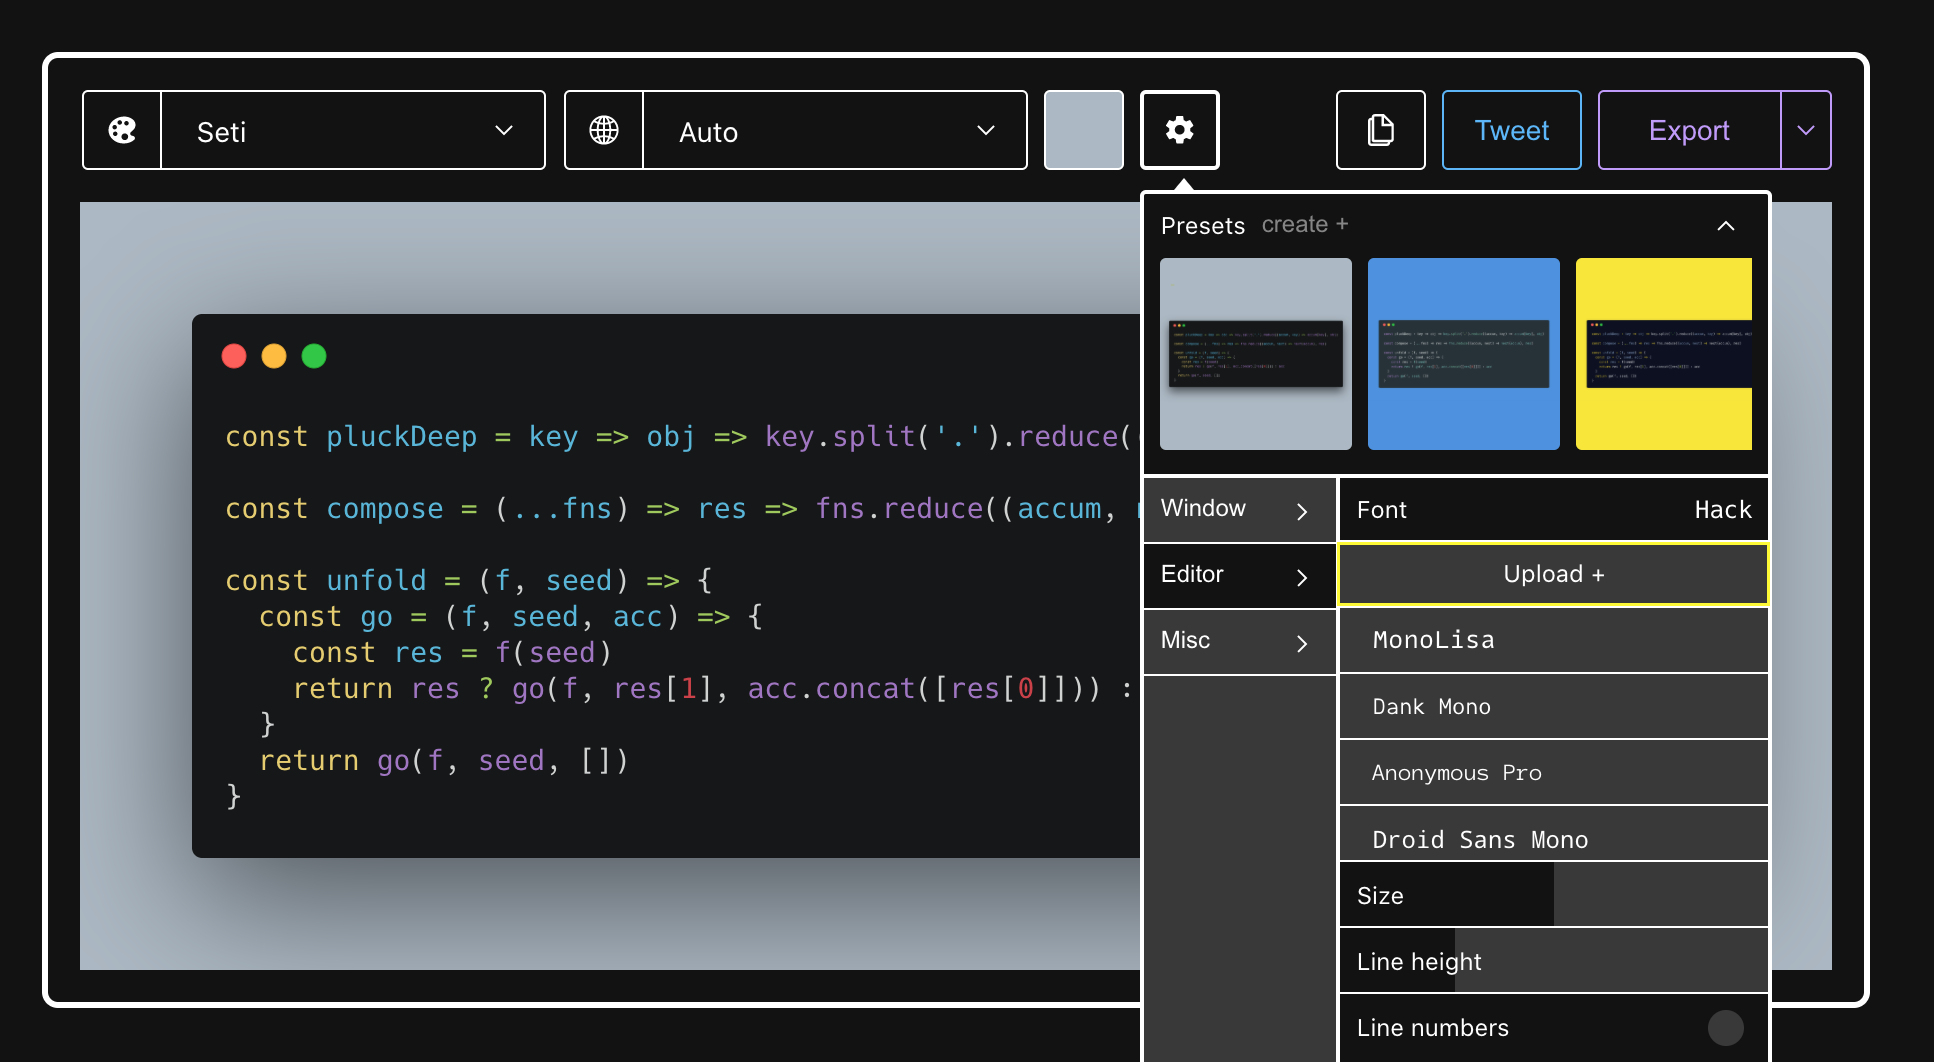1934x1062 pixels.
Task: Click the red dot in code window
Action: (234, 355)
